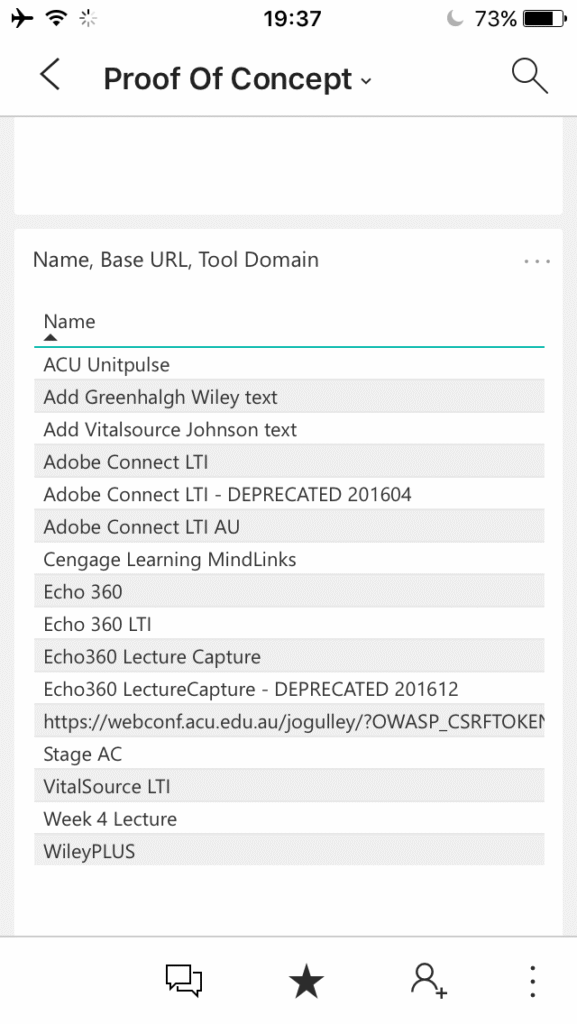Open the comments chat bubble icon
This screenshot has height=1024, width=577.
click(183, 980)
